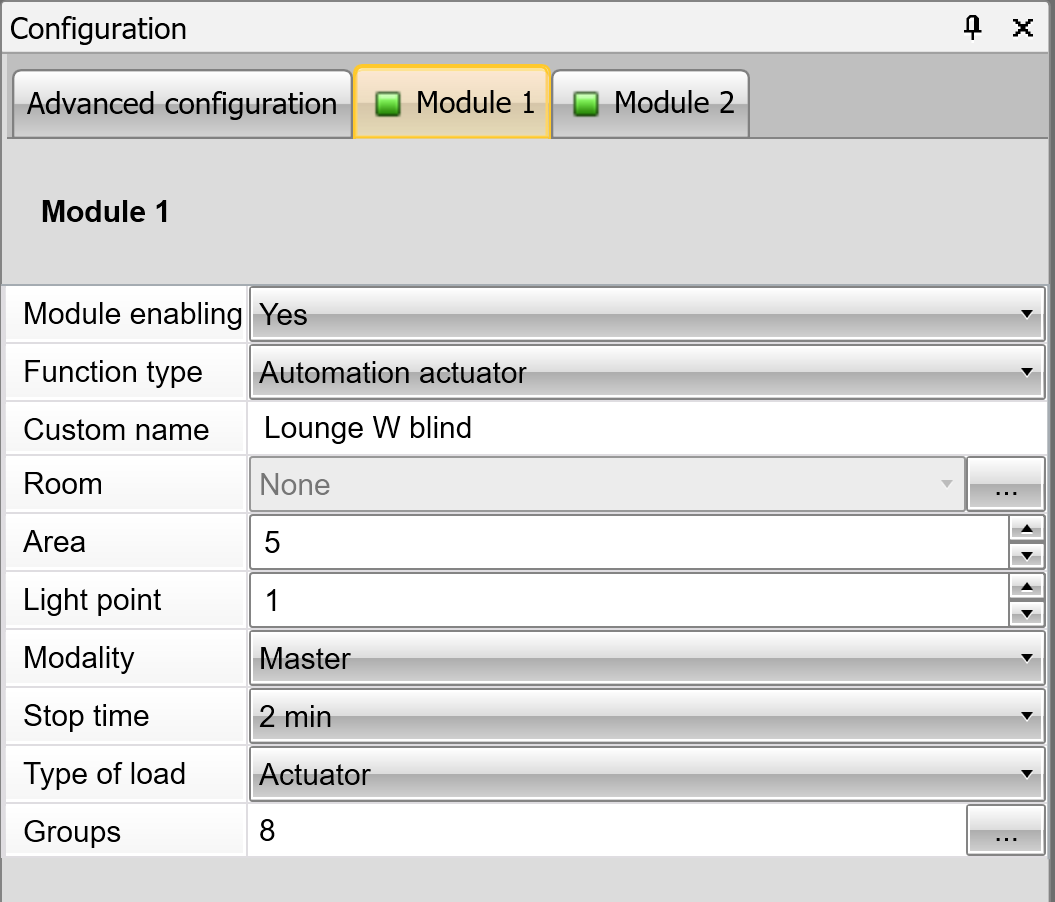Click the Groups ellipsis button
Image resolution: width=1055 pixels, height=902 pixels.
point(1005,832)
